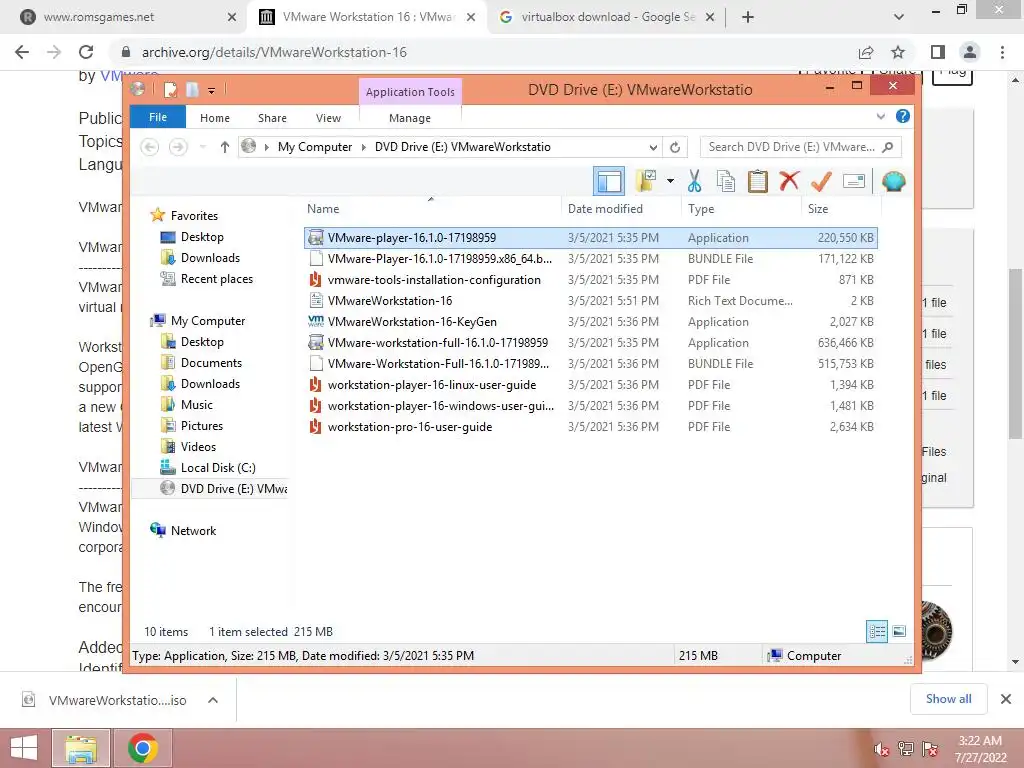The image size is (1024, 768).
Task: Select Videos folder in navigation pane
Action: 198,447
